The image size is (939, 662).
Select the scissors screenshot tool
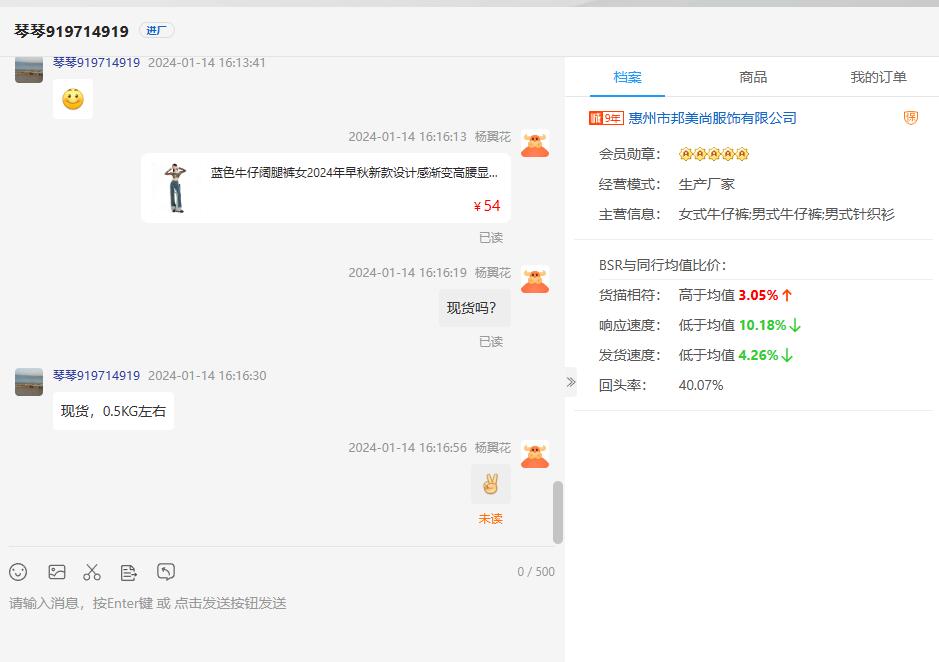click(92, 572)
